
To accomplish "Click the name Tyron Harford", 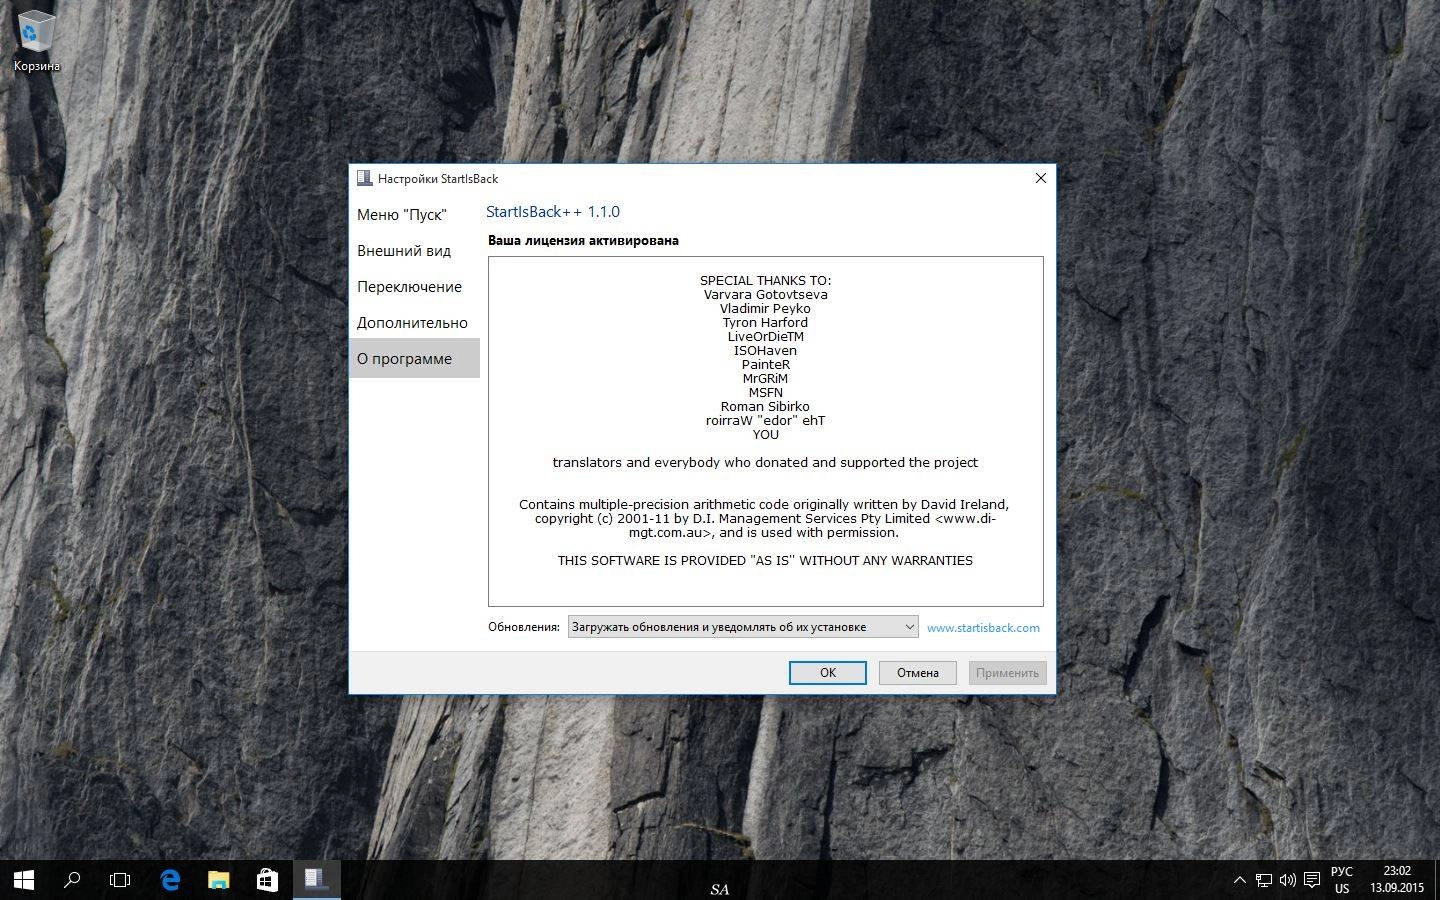I will (x=765, y=323).
